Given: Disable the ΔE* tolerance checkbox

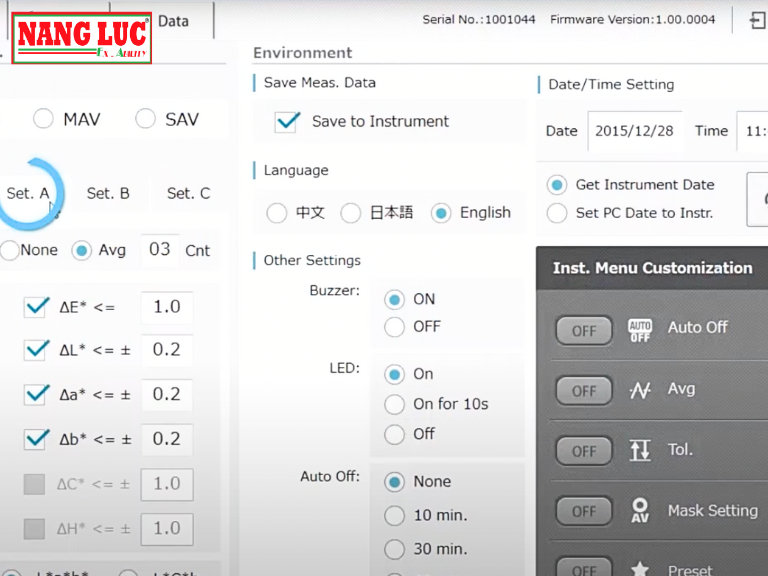Looking at the screenshot, I should click(37, 307).
